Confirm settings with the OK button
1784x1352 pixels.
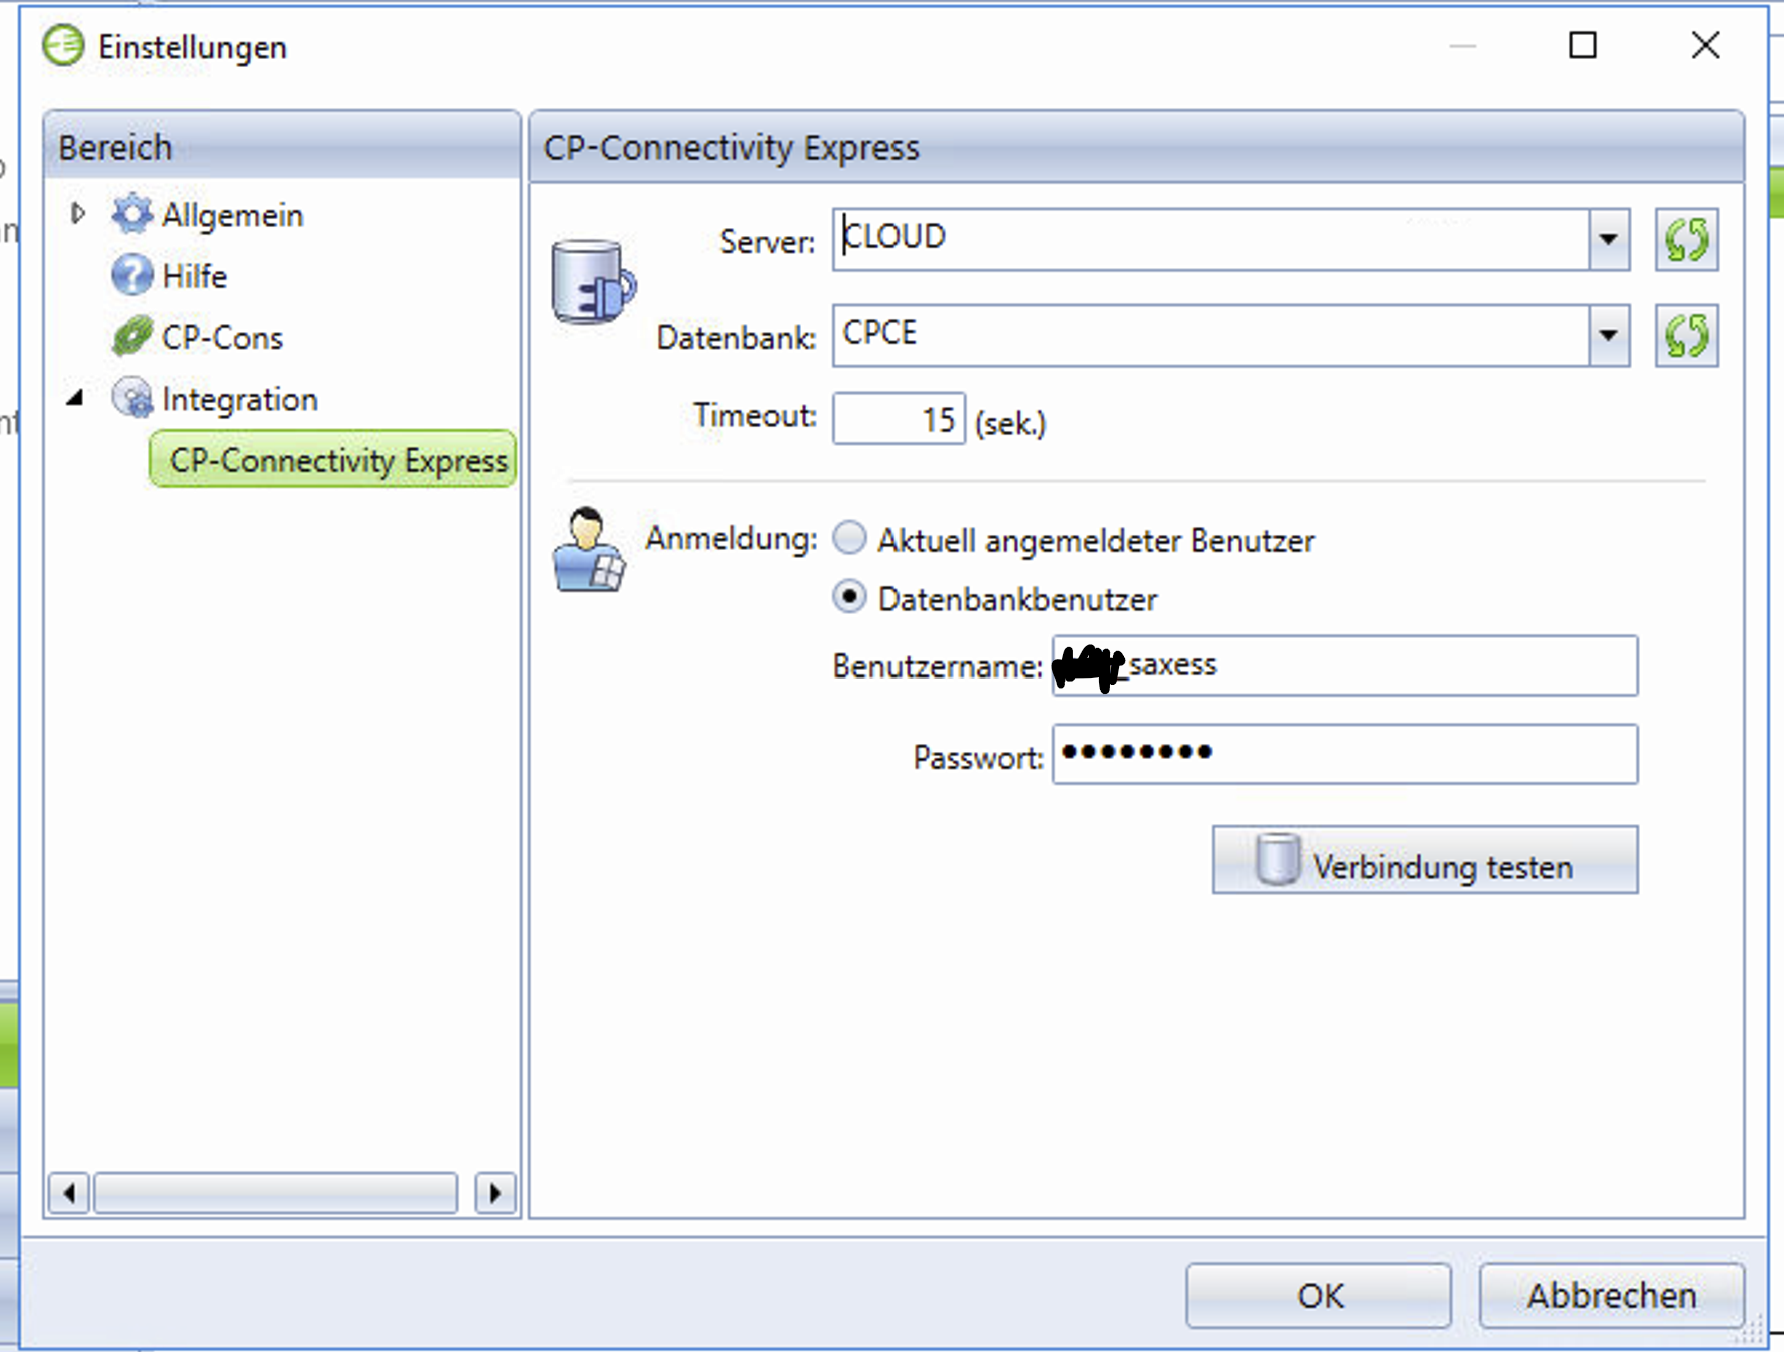(x=1318, y=1295)
